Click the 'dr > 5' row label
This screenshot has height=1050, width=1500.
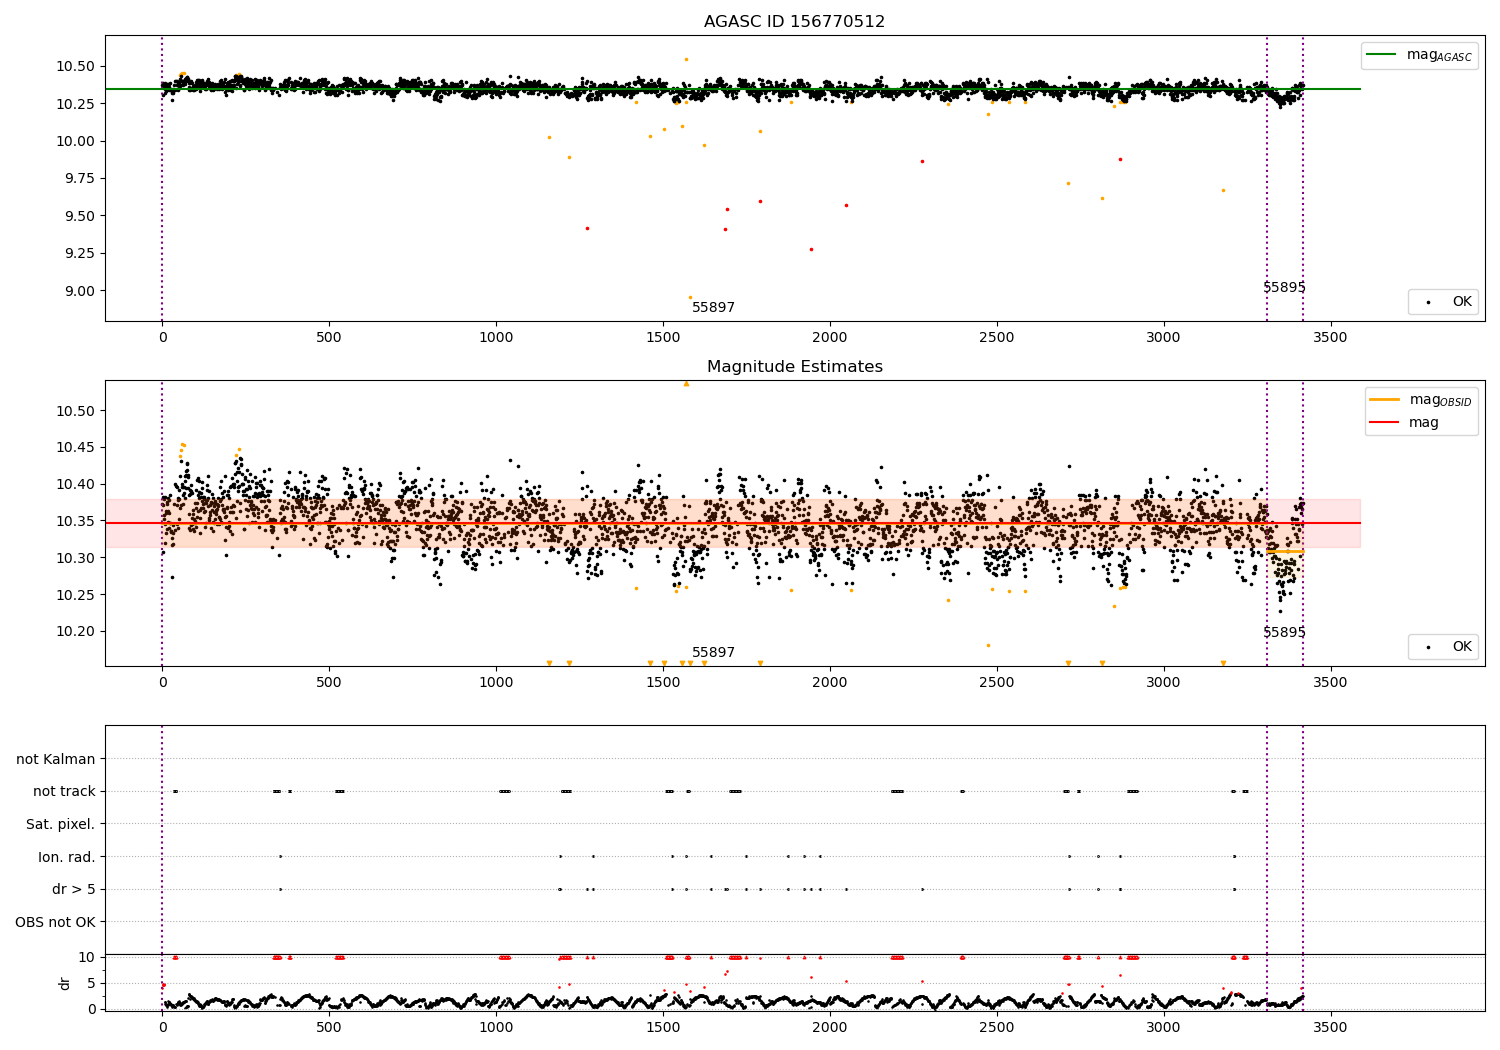click(74, 889)
